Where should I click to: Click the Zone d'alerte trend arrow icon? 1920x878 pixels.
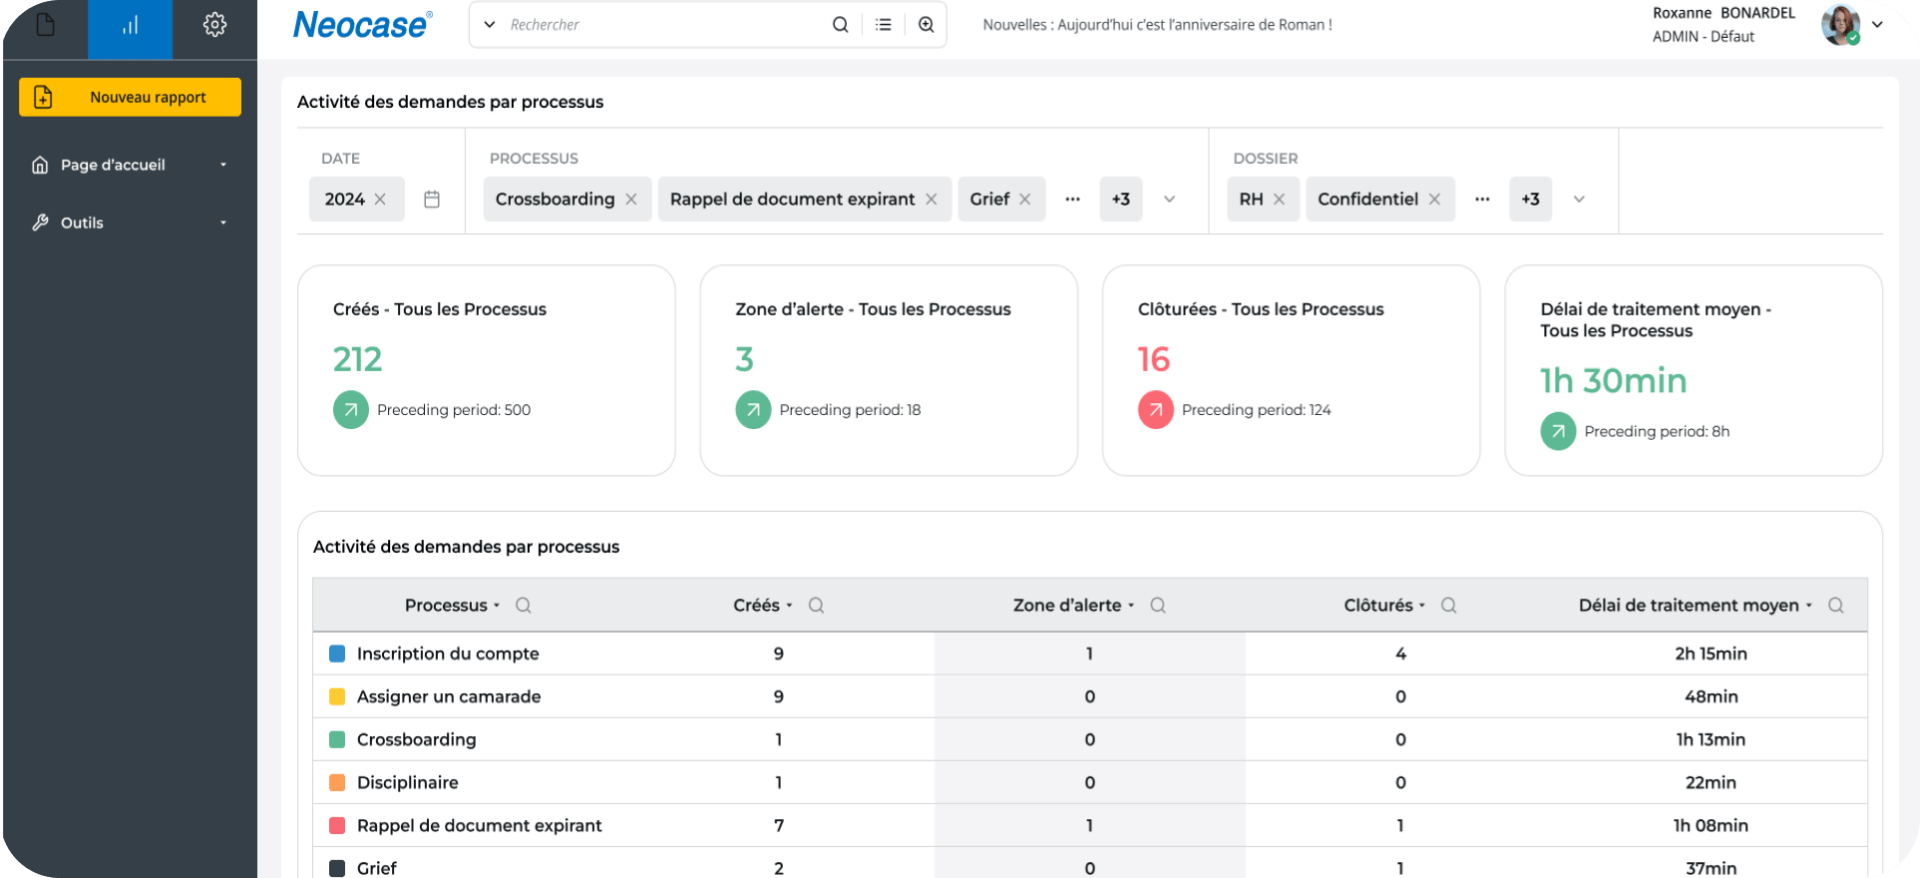pos(753,410)
